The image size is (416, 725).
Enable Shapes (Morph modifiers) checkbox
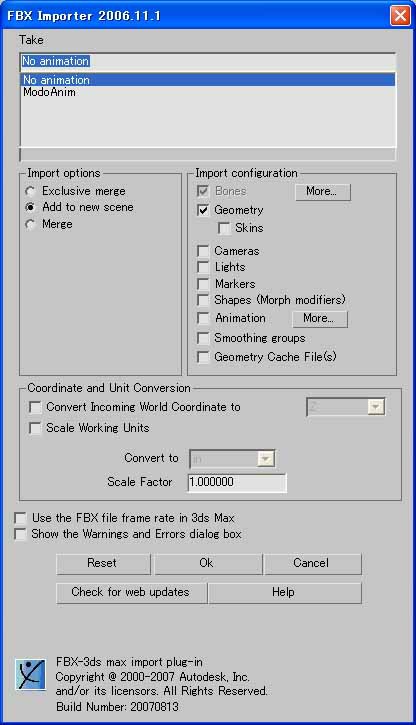(x=203, y=300)
